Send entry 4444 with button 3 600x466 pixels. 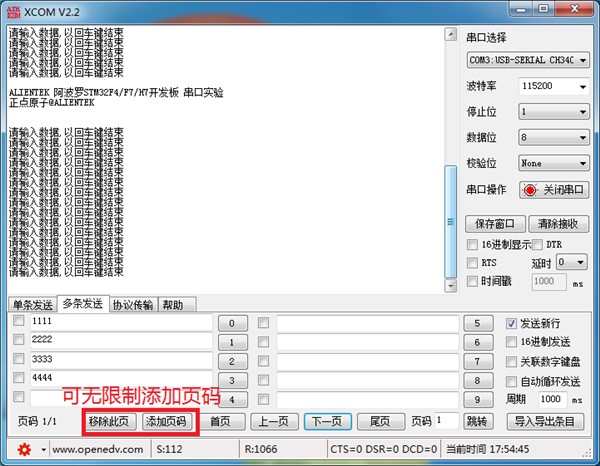[x=233, y=380]
